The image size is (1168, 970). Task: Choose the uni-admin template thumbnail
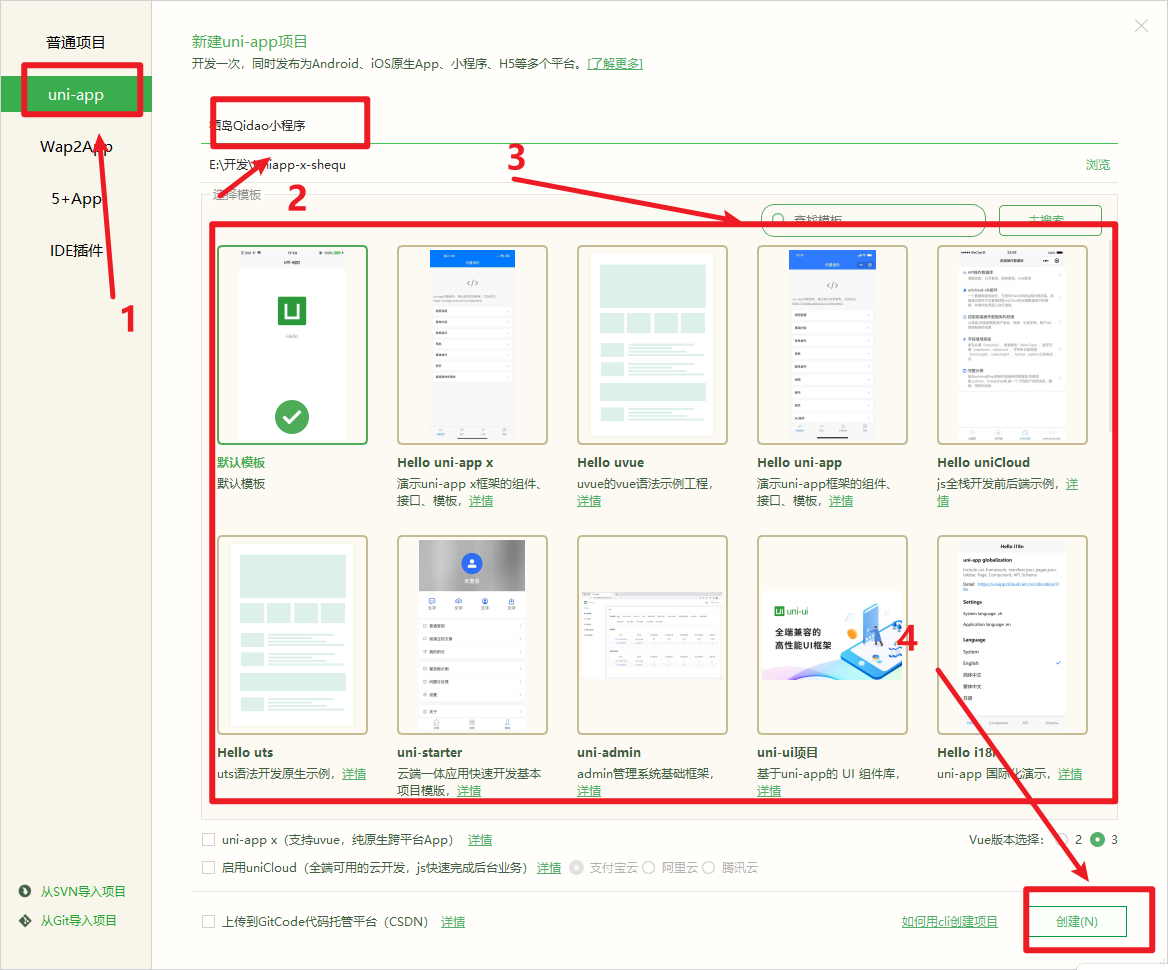[x=652, y=635]
